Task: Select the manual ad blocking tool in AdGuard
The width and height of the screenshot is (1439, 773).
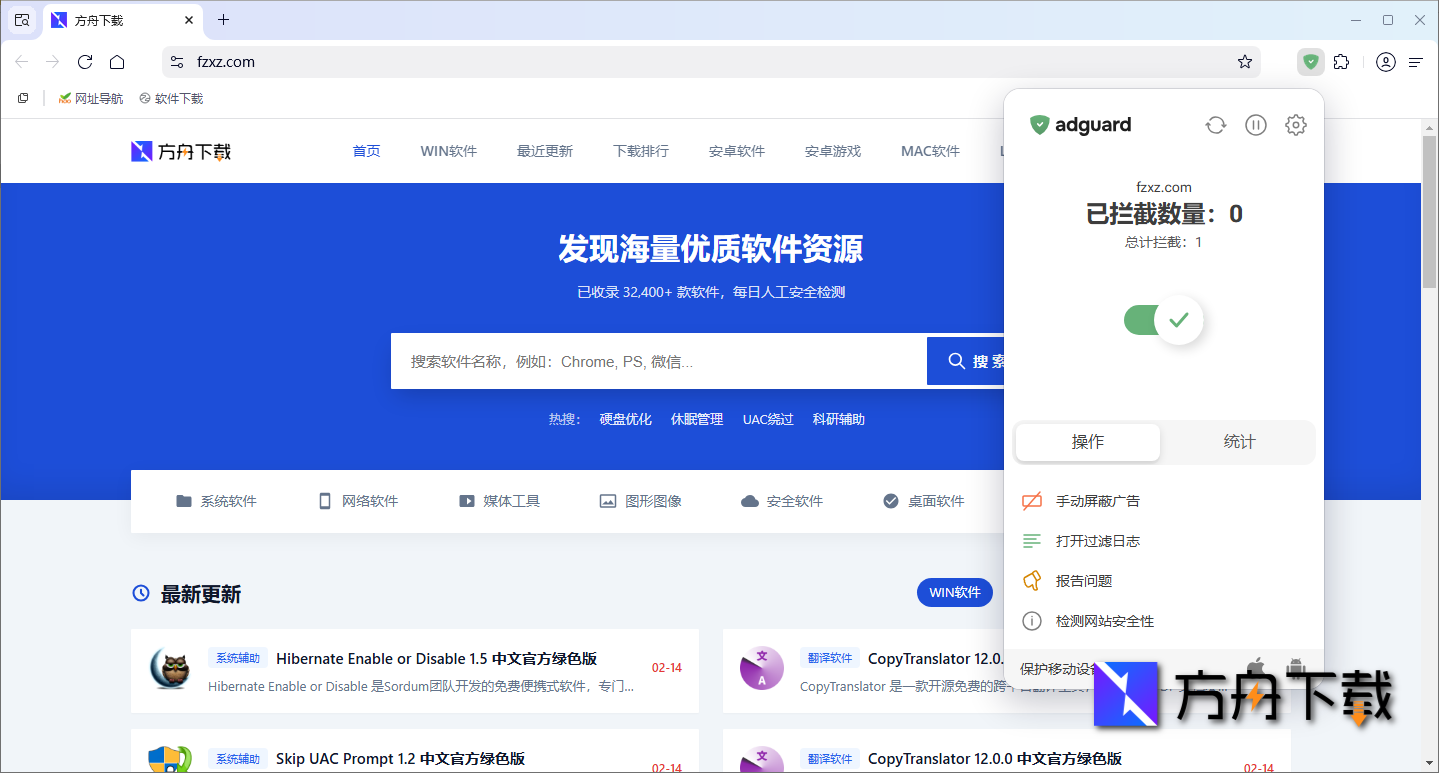Action: tap(1096, 500)
